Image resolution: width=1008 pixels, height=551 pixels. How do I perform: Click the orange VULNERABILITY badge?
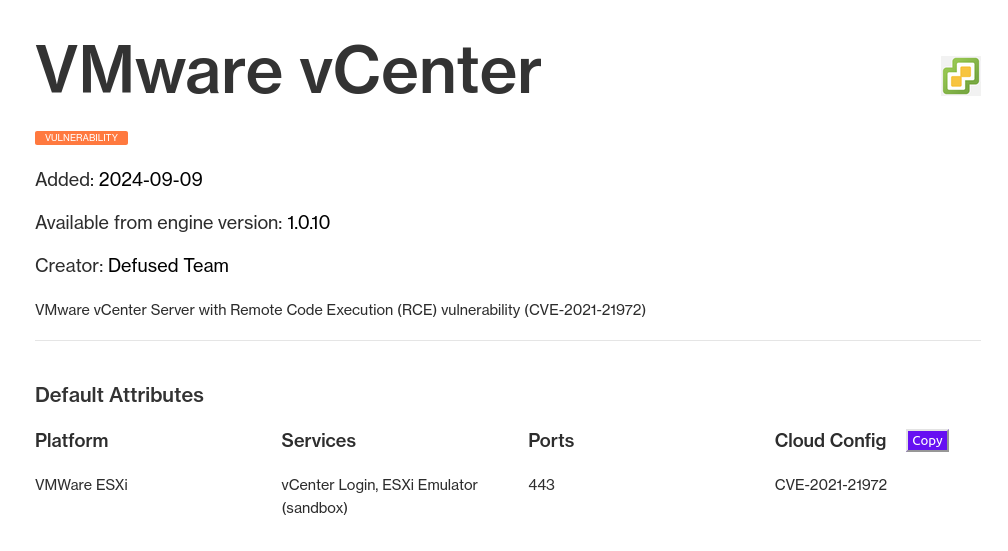pyautogui.click(x=82, y=138)
